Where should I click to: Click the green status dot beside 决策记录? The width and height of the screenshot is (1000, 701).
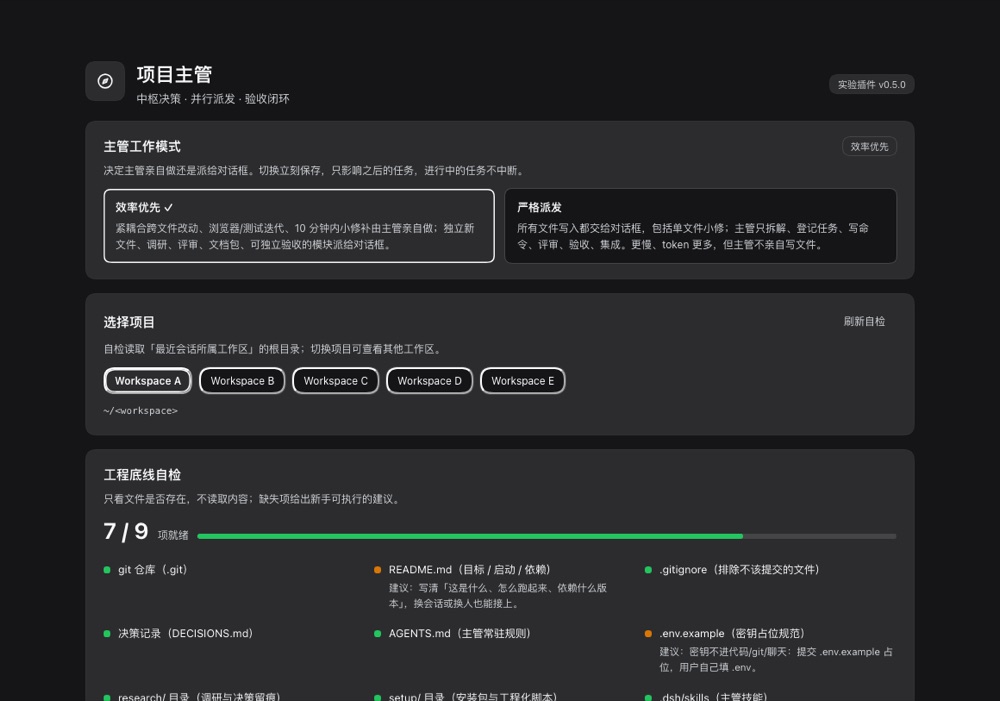click(107, 634)
